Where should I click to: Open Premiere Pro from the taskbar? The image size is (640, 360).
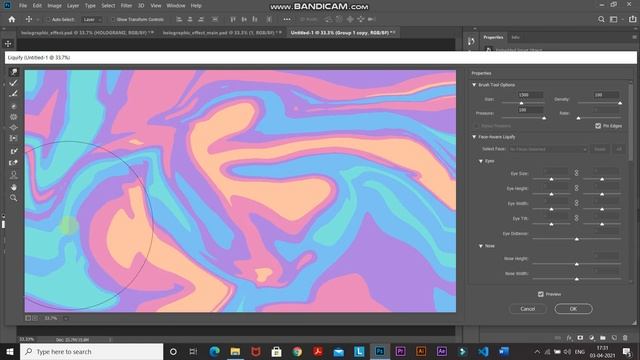click(400, 351)
